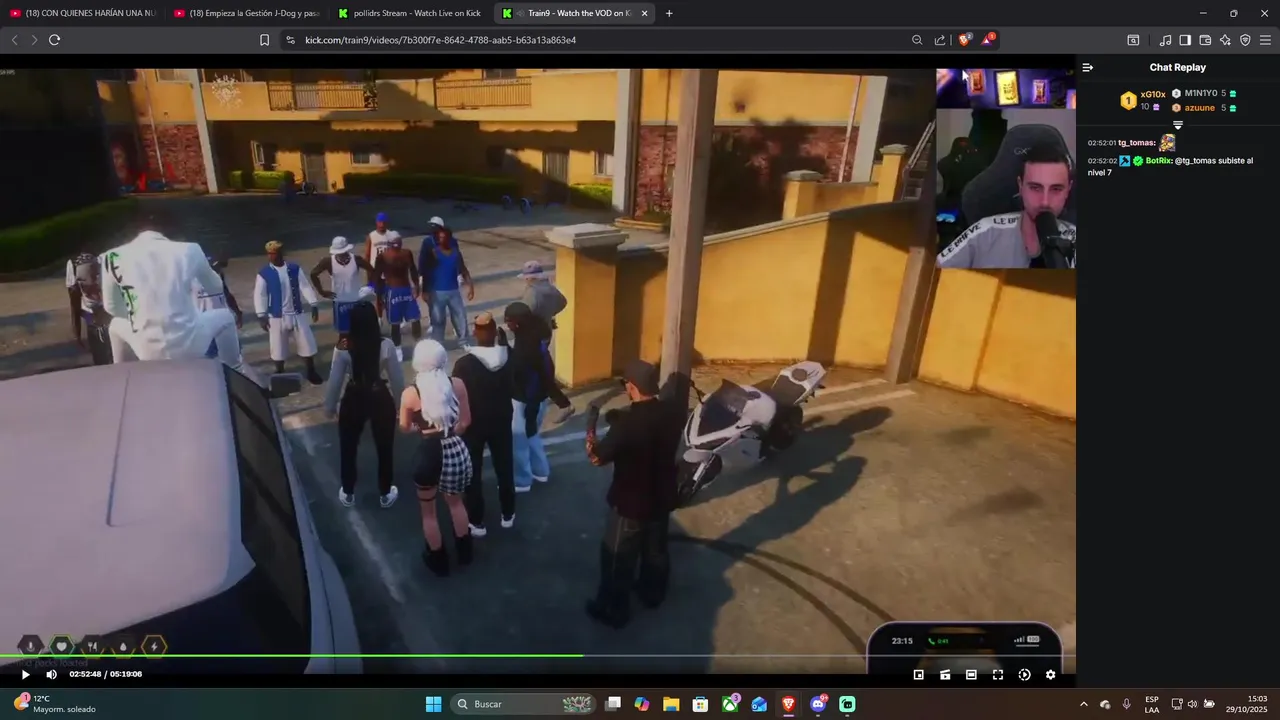This screenshot has height=720, width=1280.
Task: Play the paused VOD video
Action: (x=25, y=674)
